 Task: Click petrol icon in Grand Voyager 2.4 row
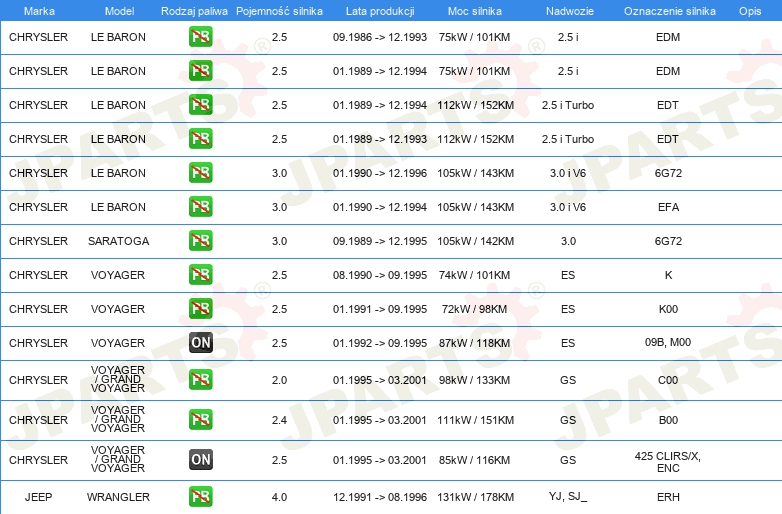[x=200, y=420]
